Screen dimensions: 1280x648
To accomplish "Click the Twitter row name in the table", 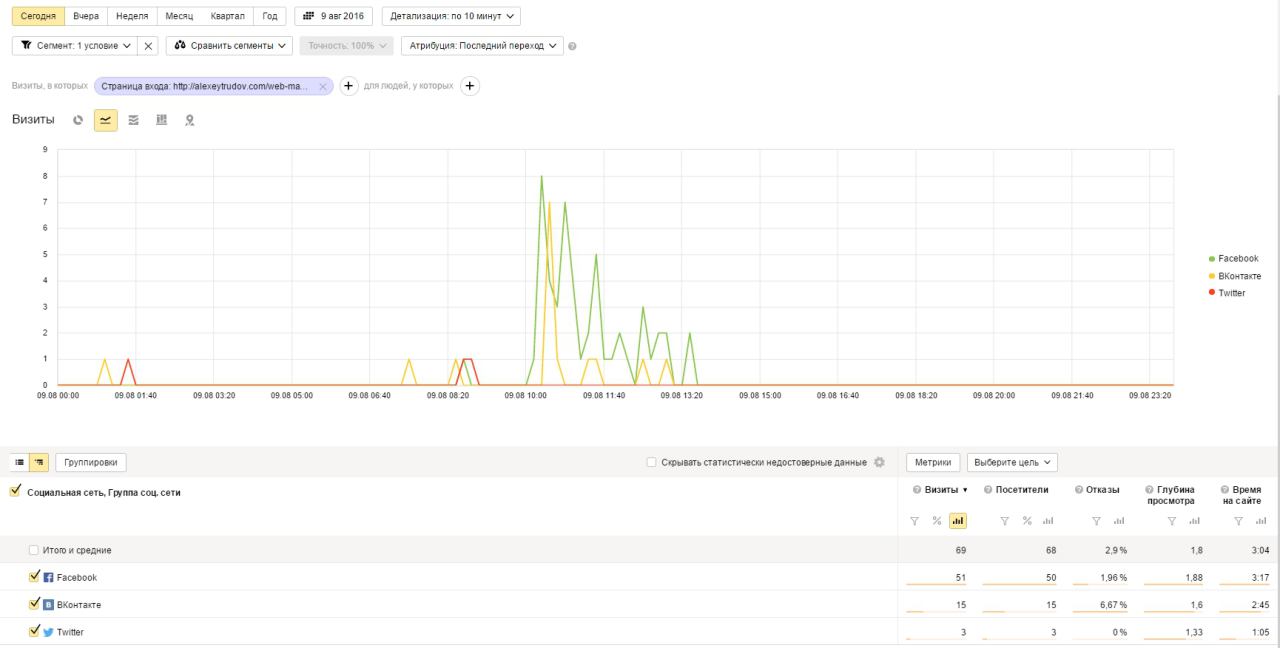I will pyautogui.click(x=70, y=631).
